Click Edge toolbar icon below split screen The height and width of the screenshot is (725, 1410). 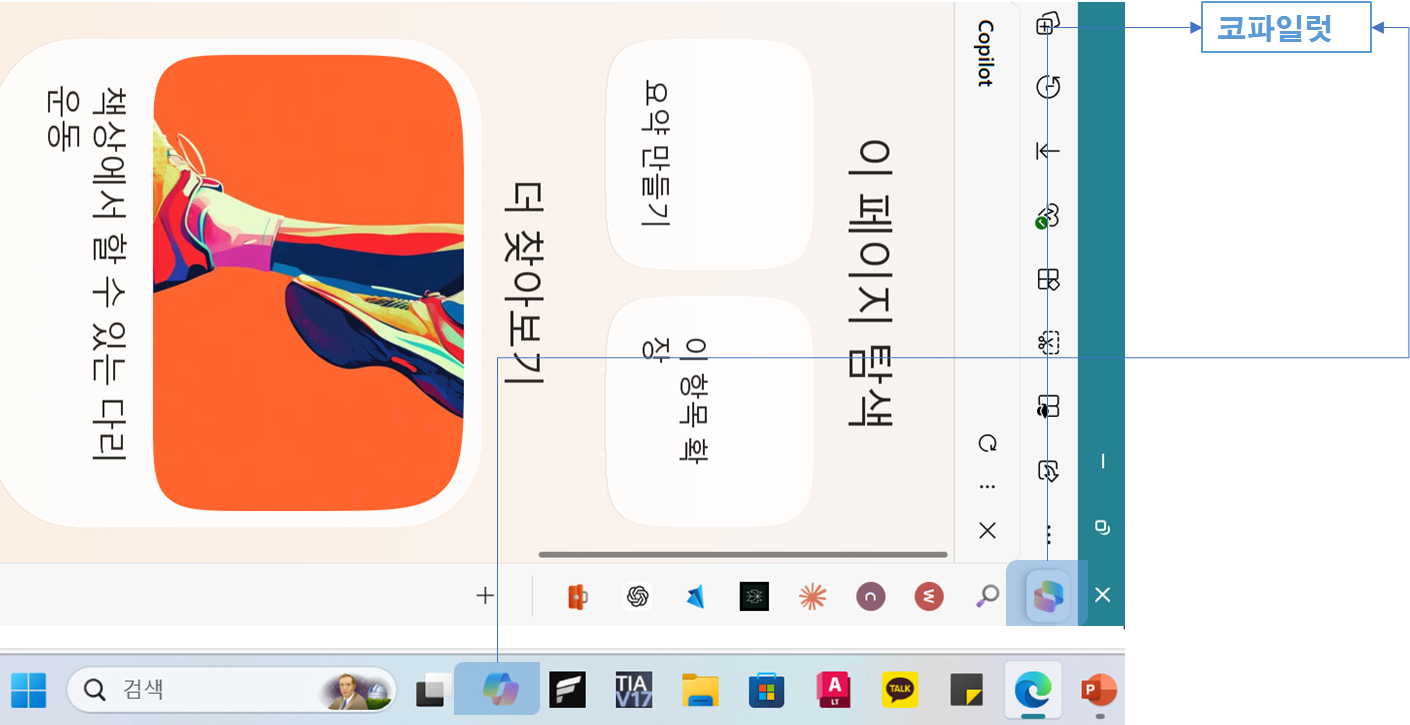1048,470
